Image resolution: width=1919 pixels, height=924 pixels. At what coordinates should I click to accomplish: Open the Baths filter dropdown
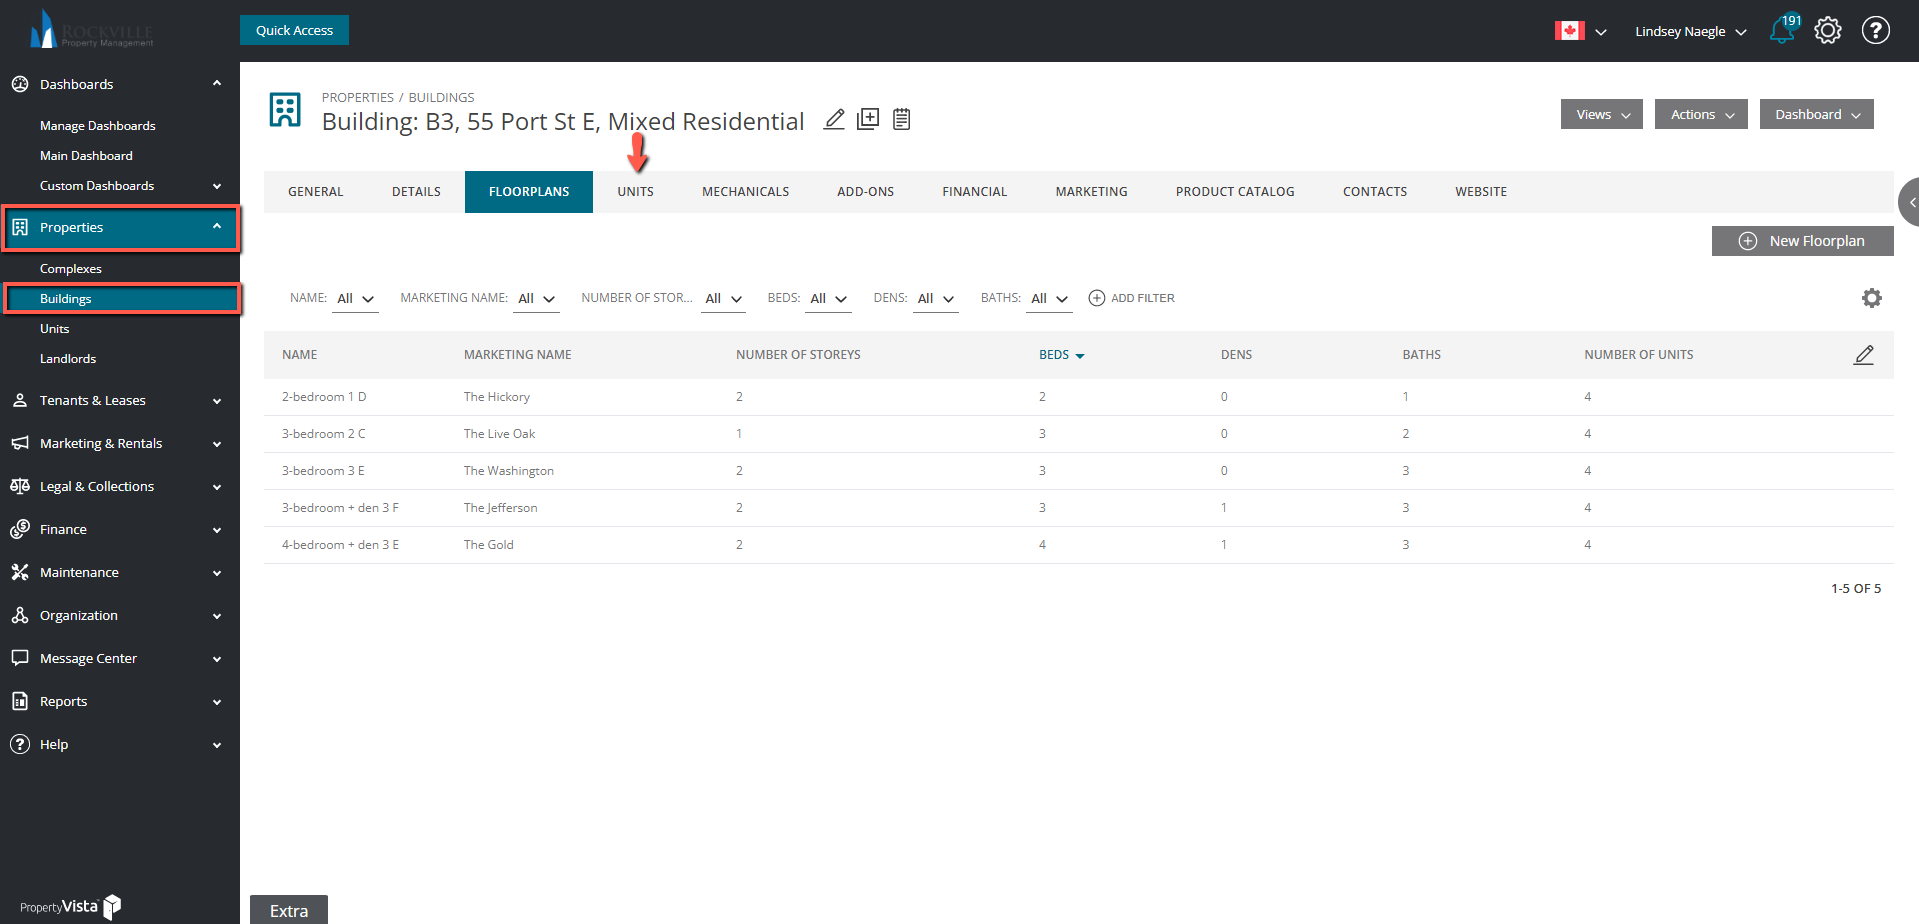[x=1049, y=299]
